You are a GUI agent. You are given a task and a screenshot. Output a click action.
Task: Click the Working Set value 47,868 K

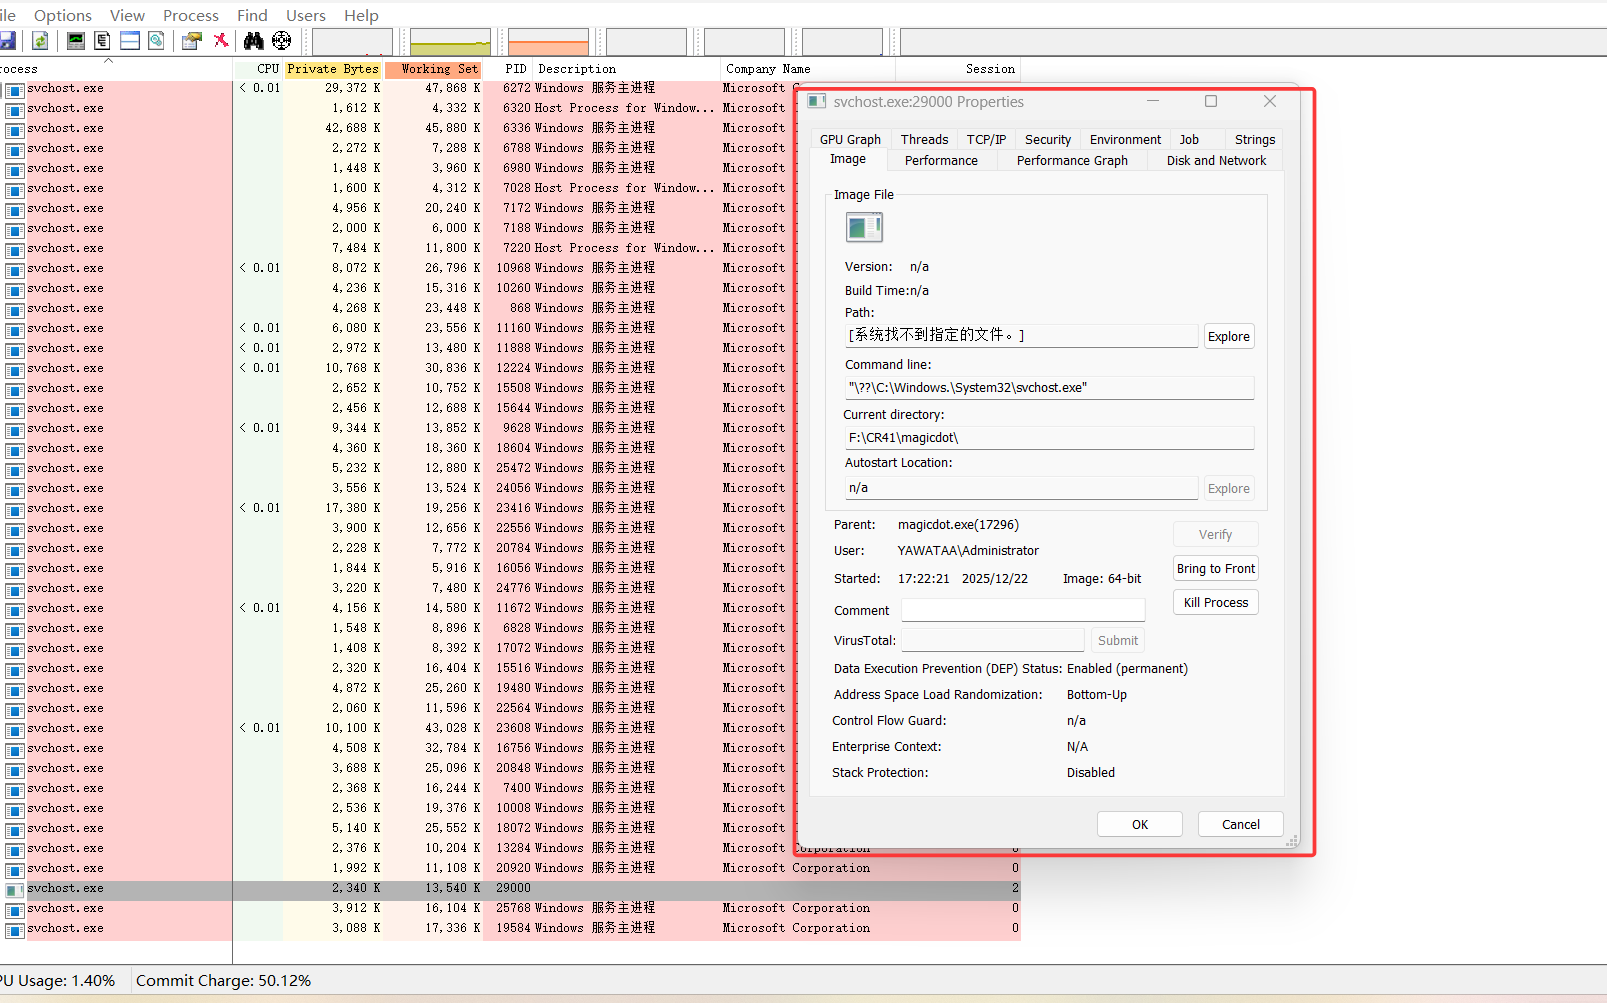[452, 89]
